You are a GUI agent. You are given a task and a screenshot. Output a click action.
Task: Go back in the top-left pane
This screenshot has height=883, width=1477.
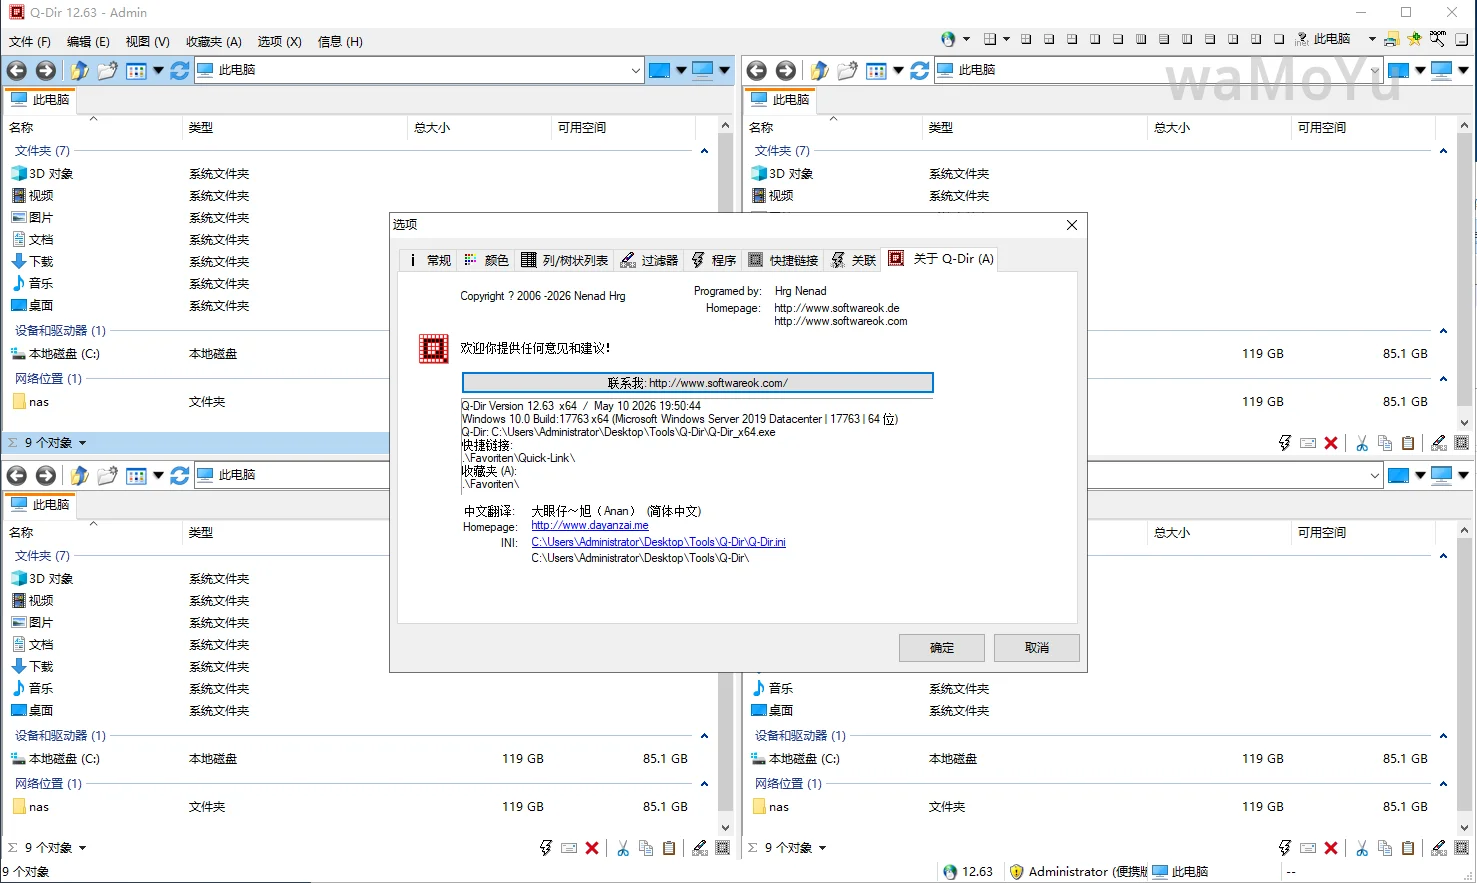tap(17, 70)
